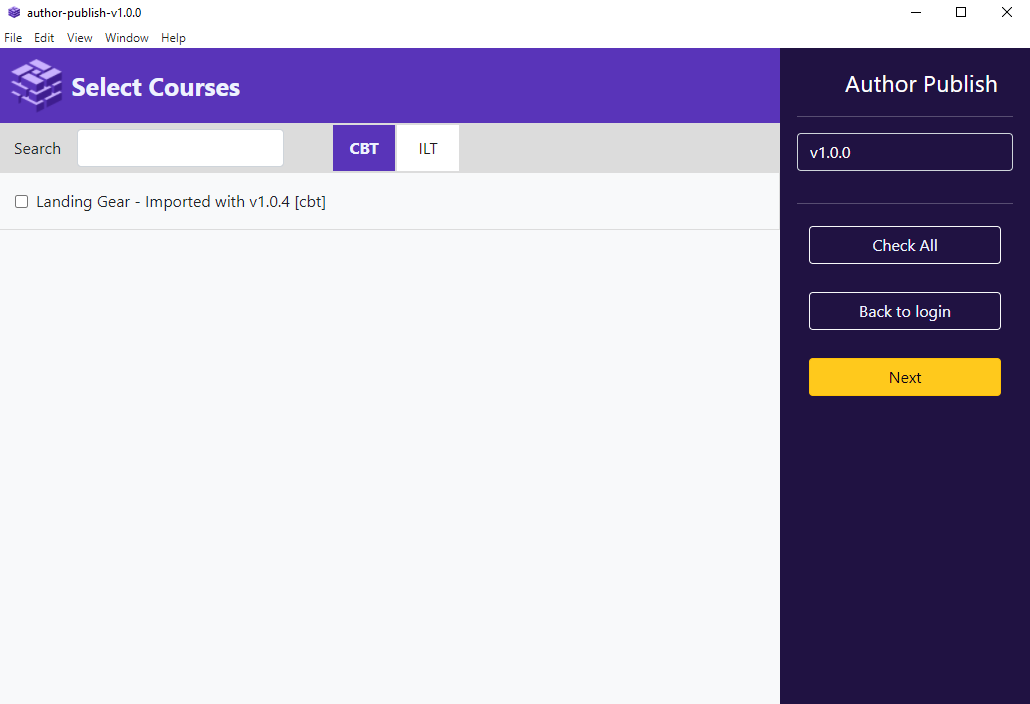Click the author-publish app icon in title bar
1030x704 pixels.
click(x=13, y=13)
